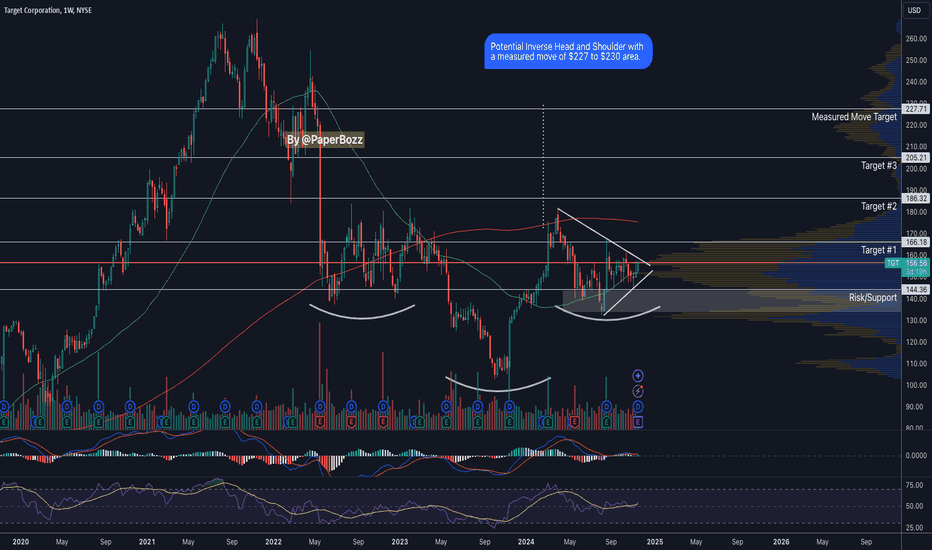Click the dividend D marker above the purple E
Screen dimensions: 932x550
[638, 407]
